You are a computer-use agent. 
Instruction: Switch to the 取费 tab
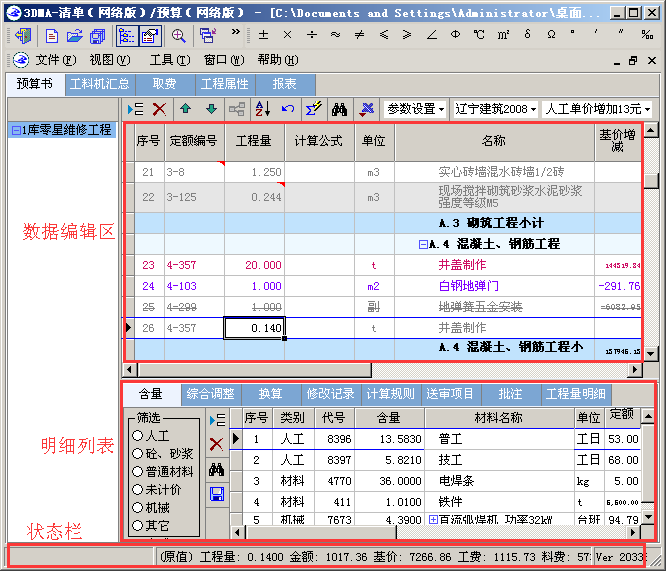click(x=165, y=84)
